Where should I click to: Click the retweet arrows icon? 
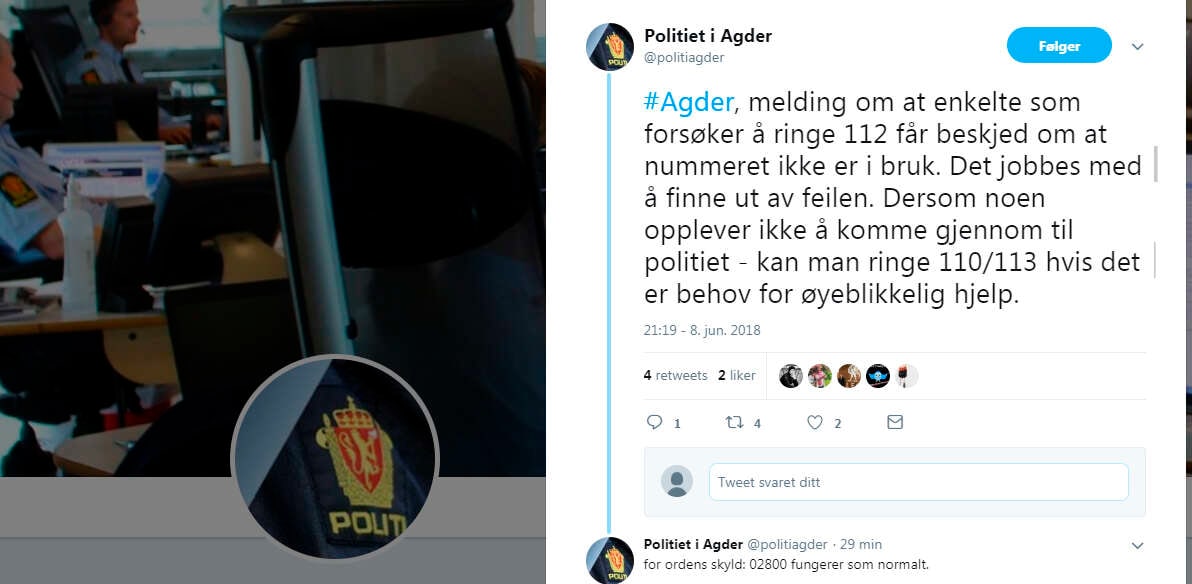(734, 422)
